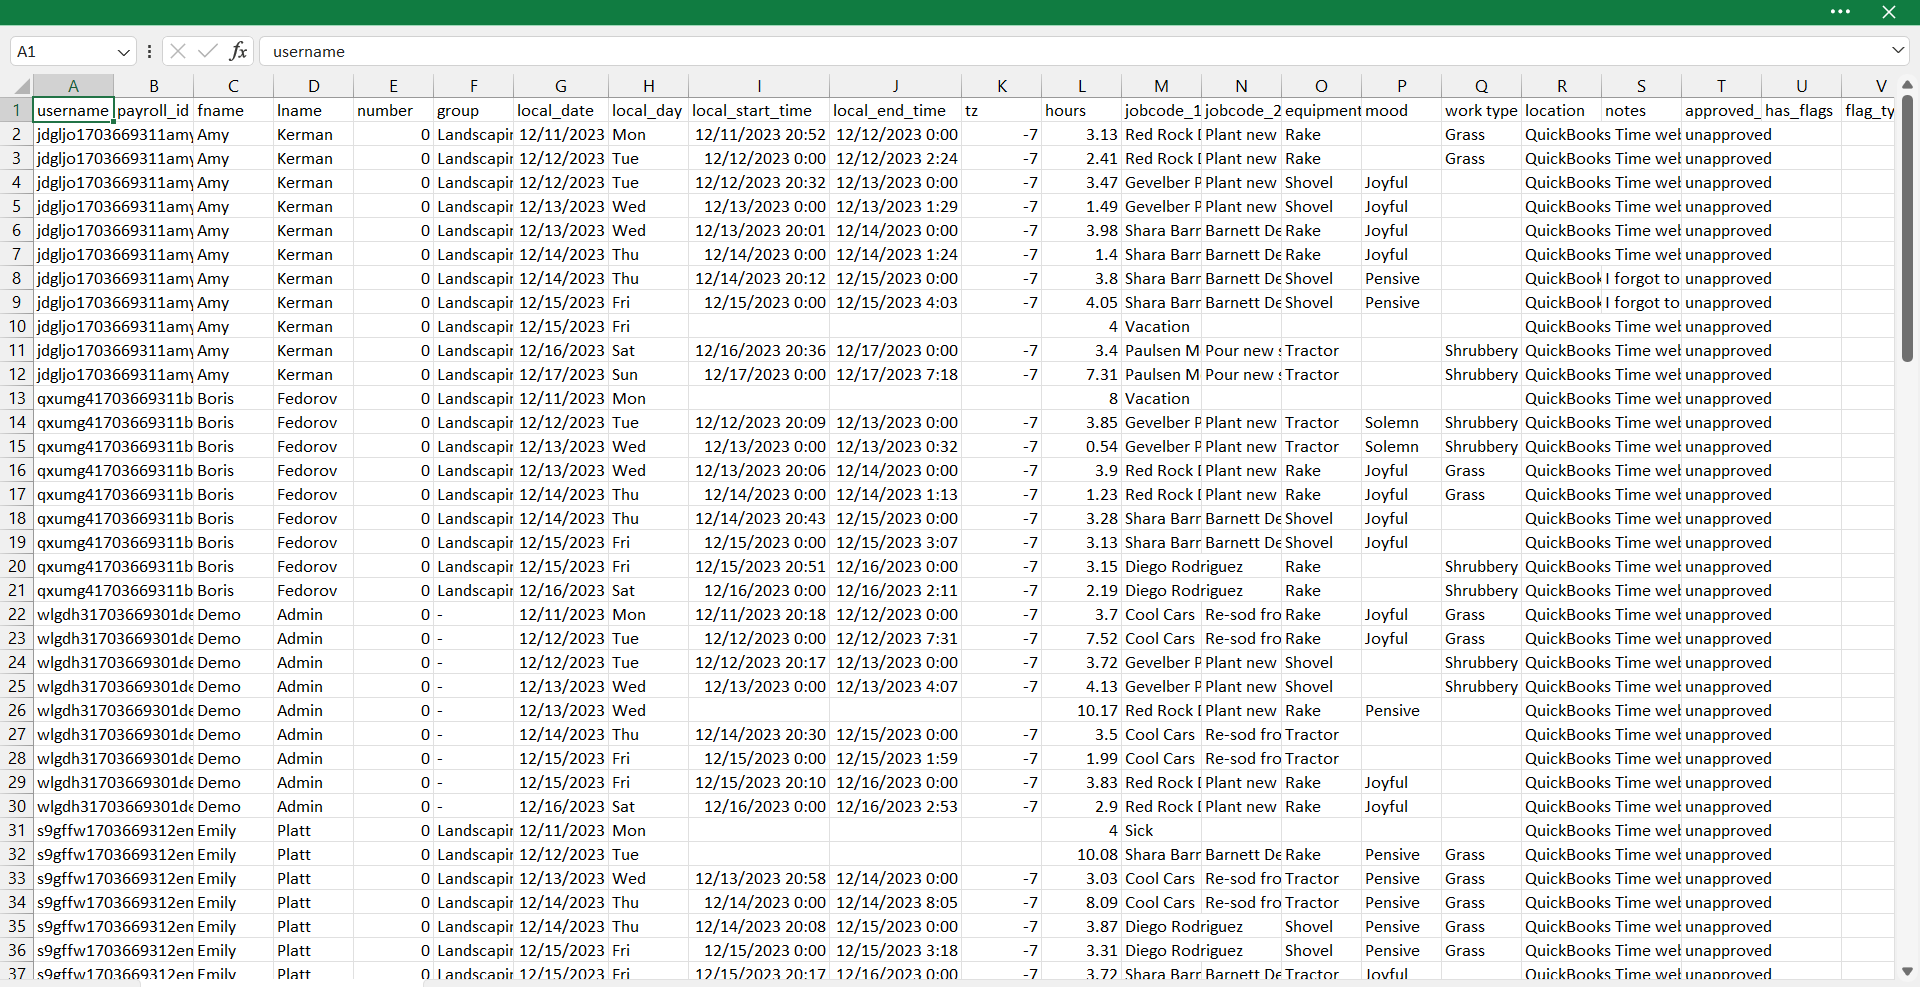
Task: Click the 'notes' header cell
Action: (1641, 110)
